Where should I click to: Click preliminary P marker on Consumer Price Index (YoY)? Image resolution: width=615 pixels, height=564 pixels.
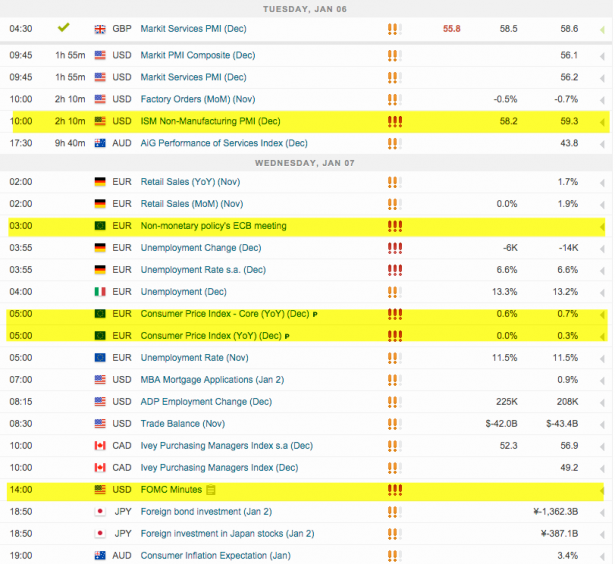pos(287,337)
